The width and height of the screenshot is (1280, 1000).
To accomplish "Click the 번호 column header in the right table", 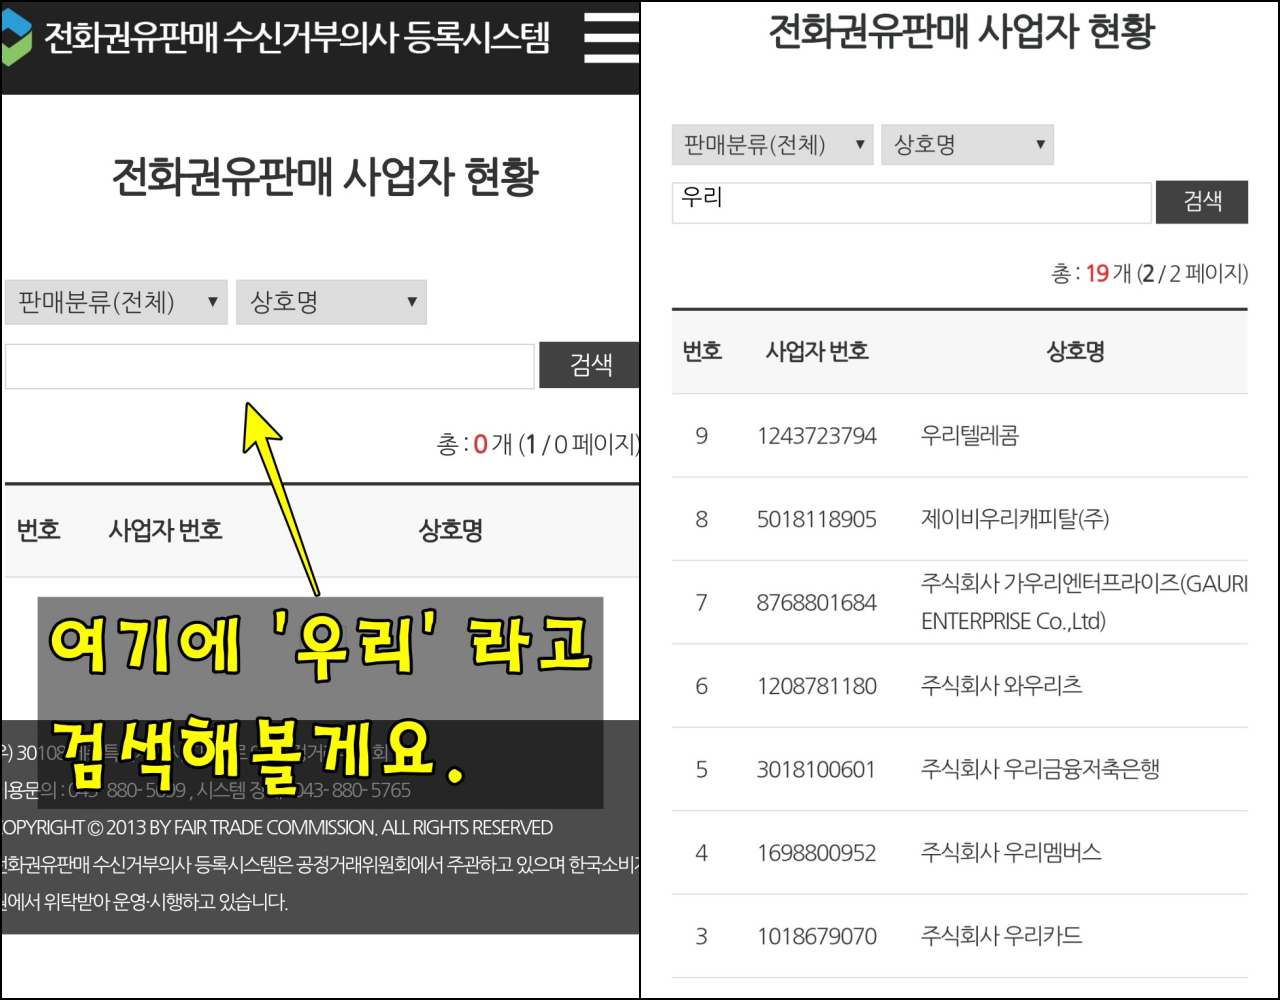I will [x=702, y=351].
